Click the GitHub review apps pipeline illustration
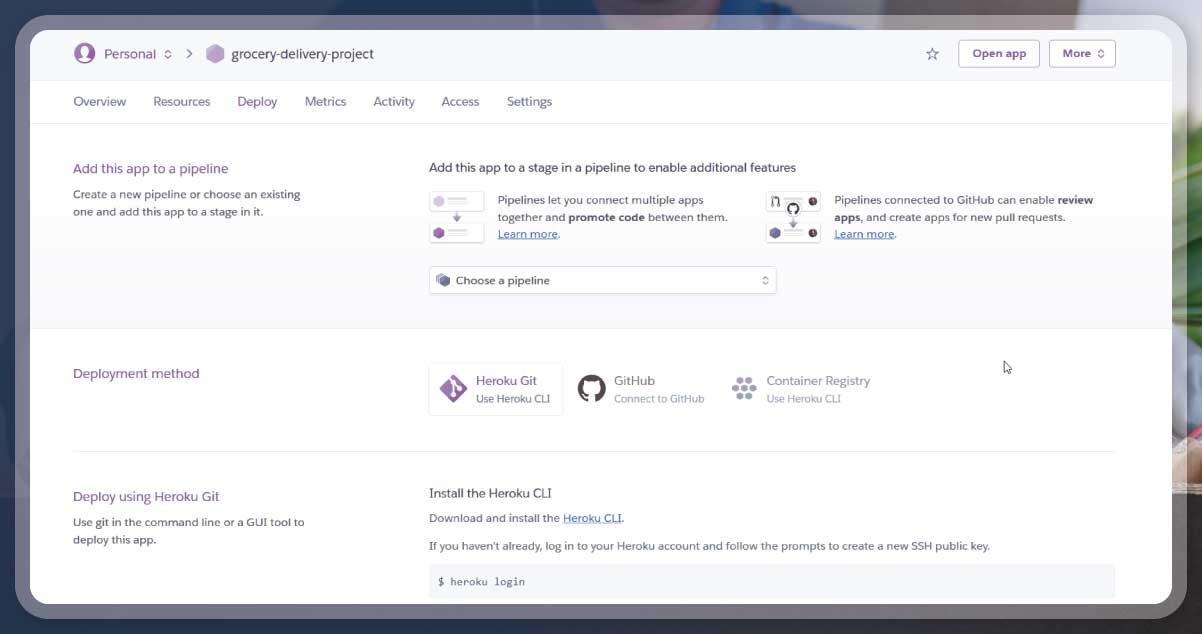Image resolution: width=1202 pixels, height=634 pixels. click(793, 217)
